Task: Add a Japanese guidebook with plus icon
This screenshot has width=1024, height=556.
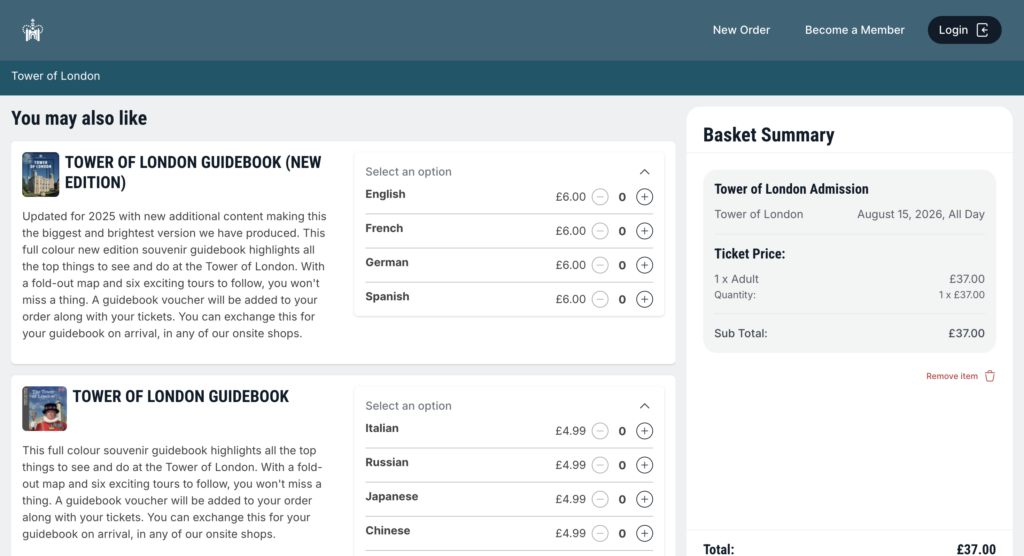Action: 644,499
